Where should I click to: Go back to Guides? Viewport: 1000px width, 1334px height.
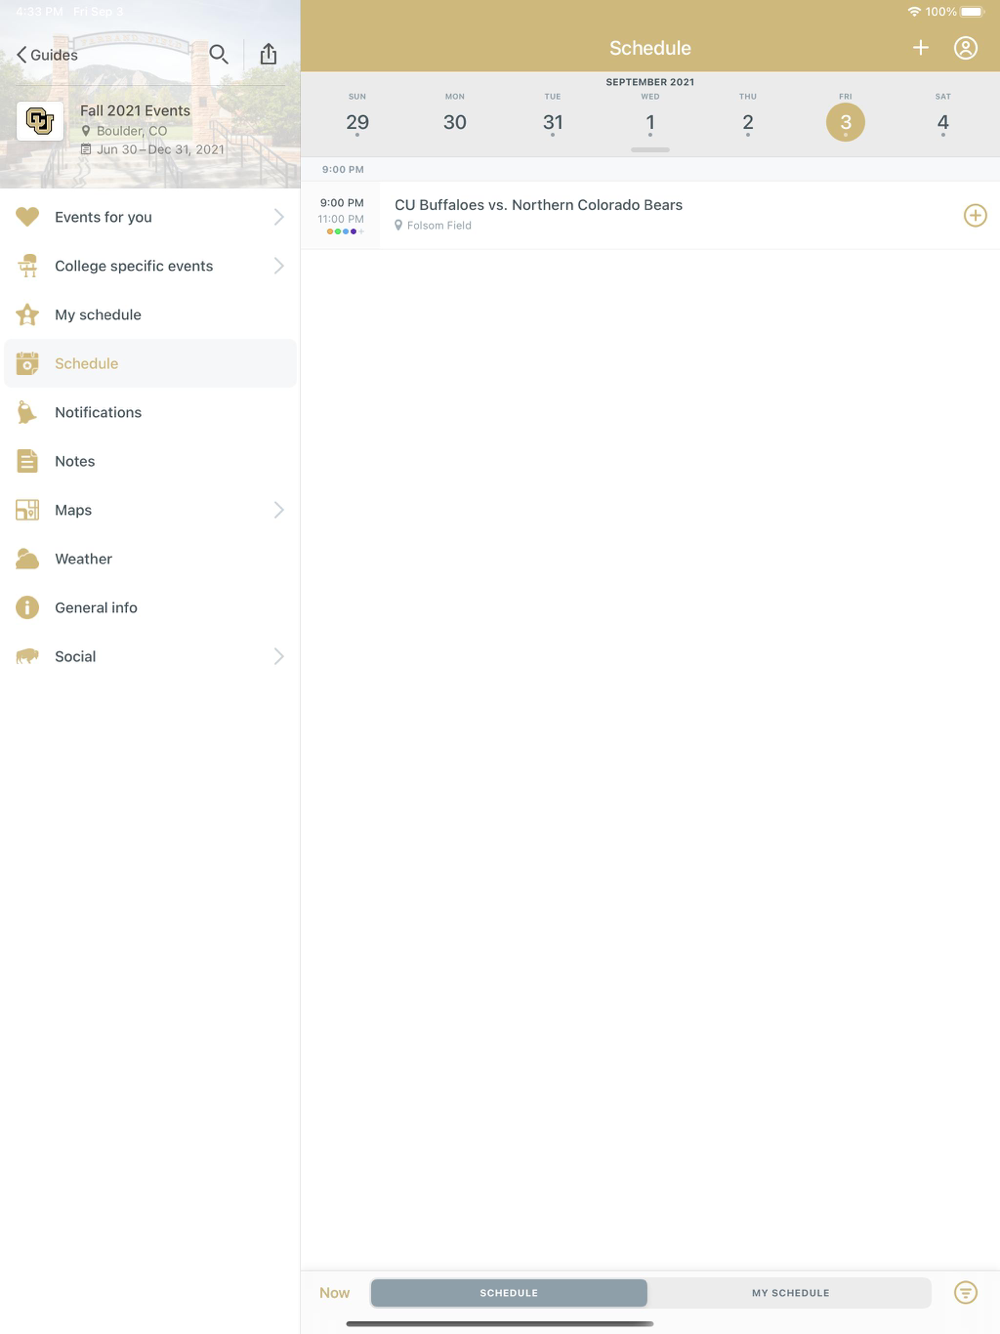[x=47, y=55]
